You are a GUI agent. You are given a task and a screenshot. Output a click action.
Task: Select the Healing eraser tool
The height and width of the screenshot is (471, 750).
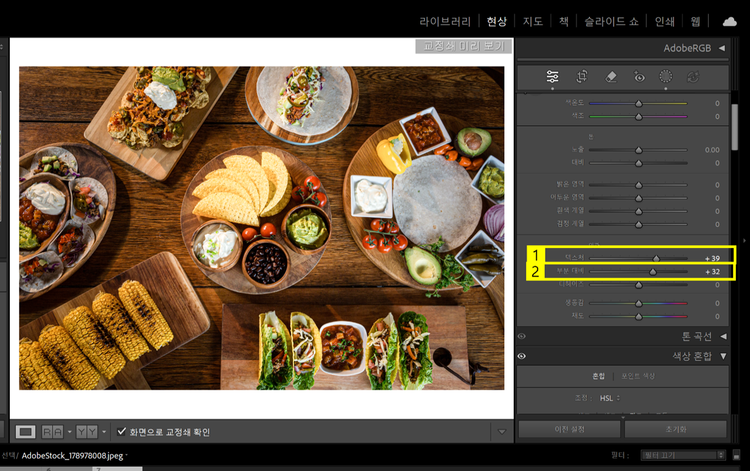(x=611, y=77)
